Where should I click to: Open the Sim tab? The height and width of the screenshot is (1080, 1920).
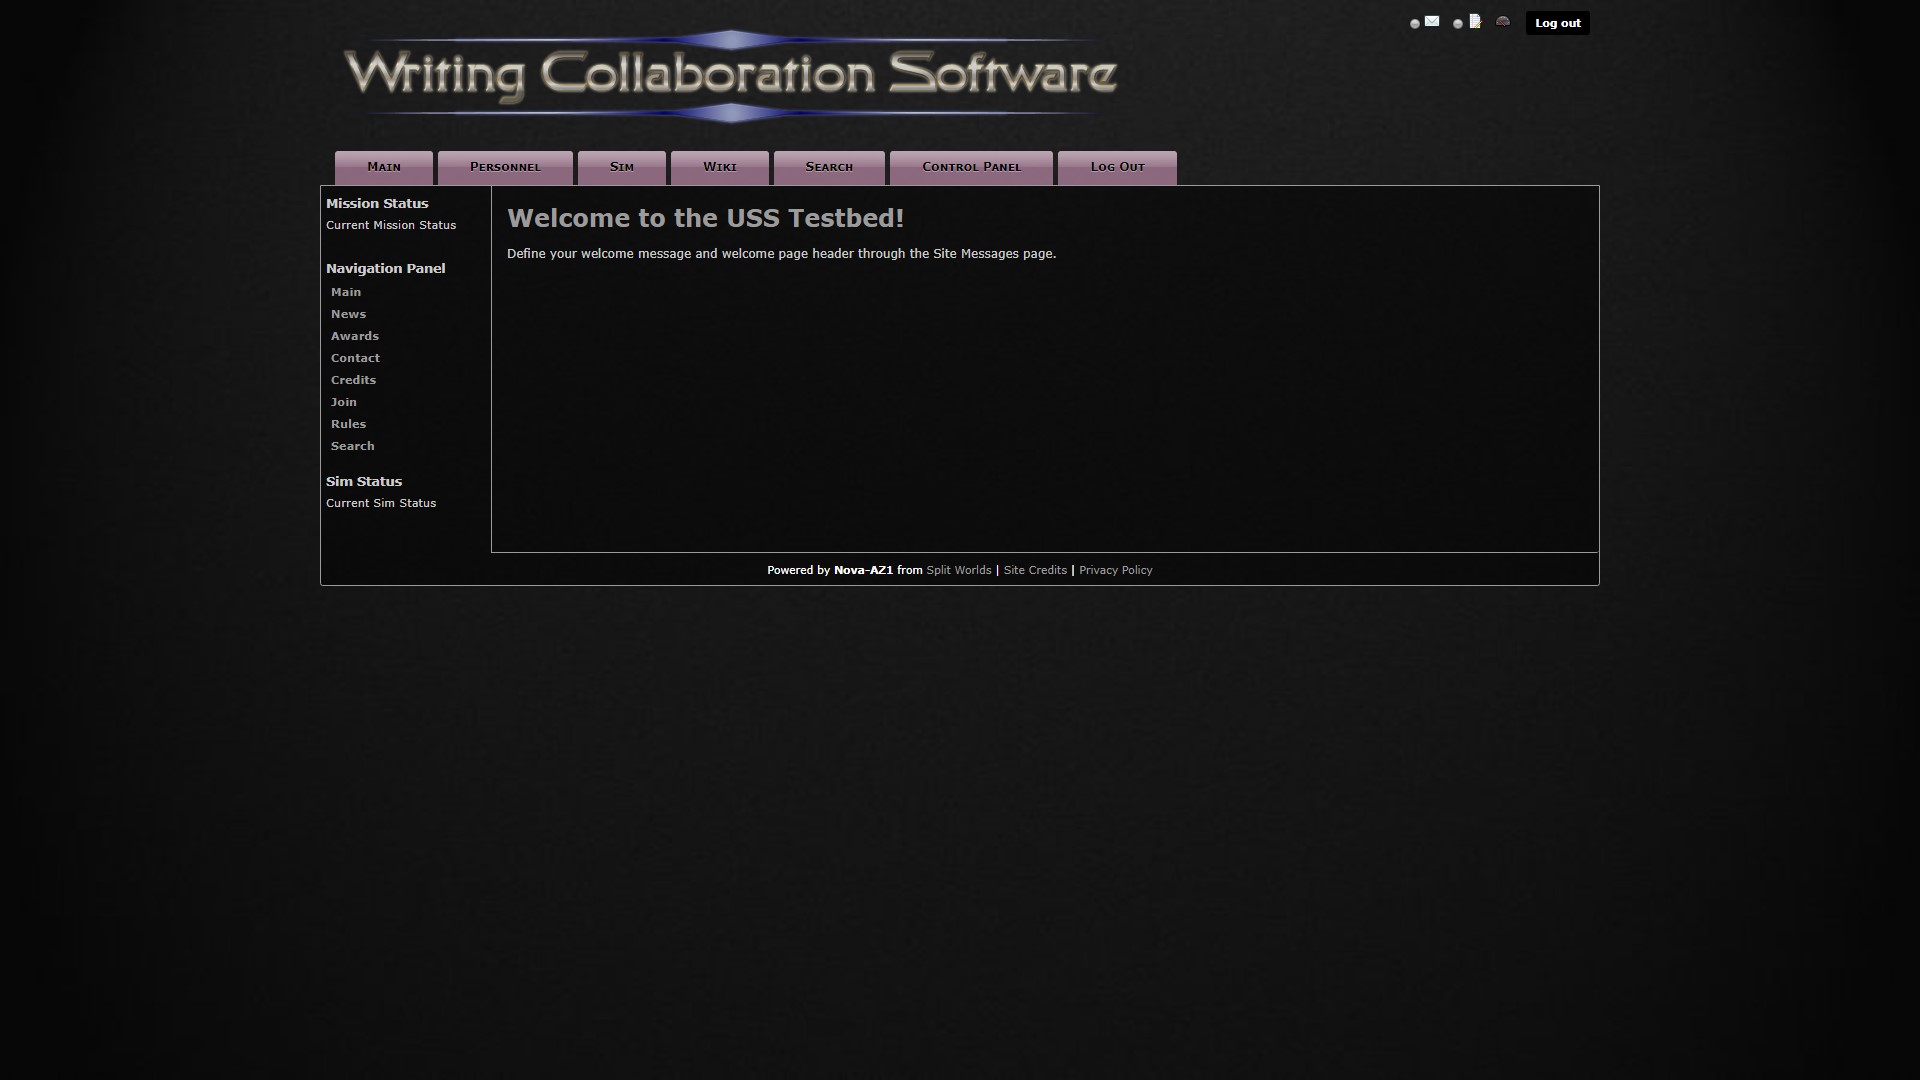pyautogui.click(x=622, y=167)
